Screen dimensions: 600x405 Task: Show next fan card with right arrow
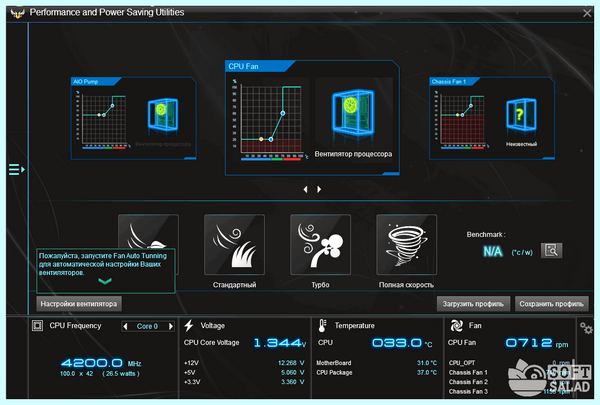pos(319,189)
